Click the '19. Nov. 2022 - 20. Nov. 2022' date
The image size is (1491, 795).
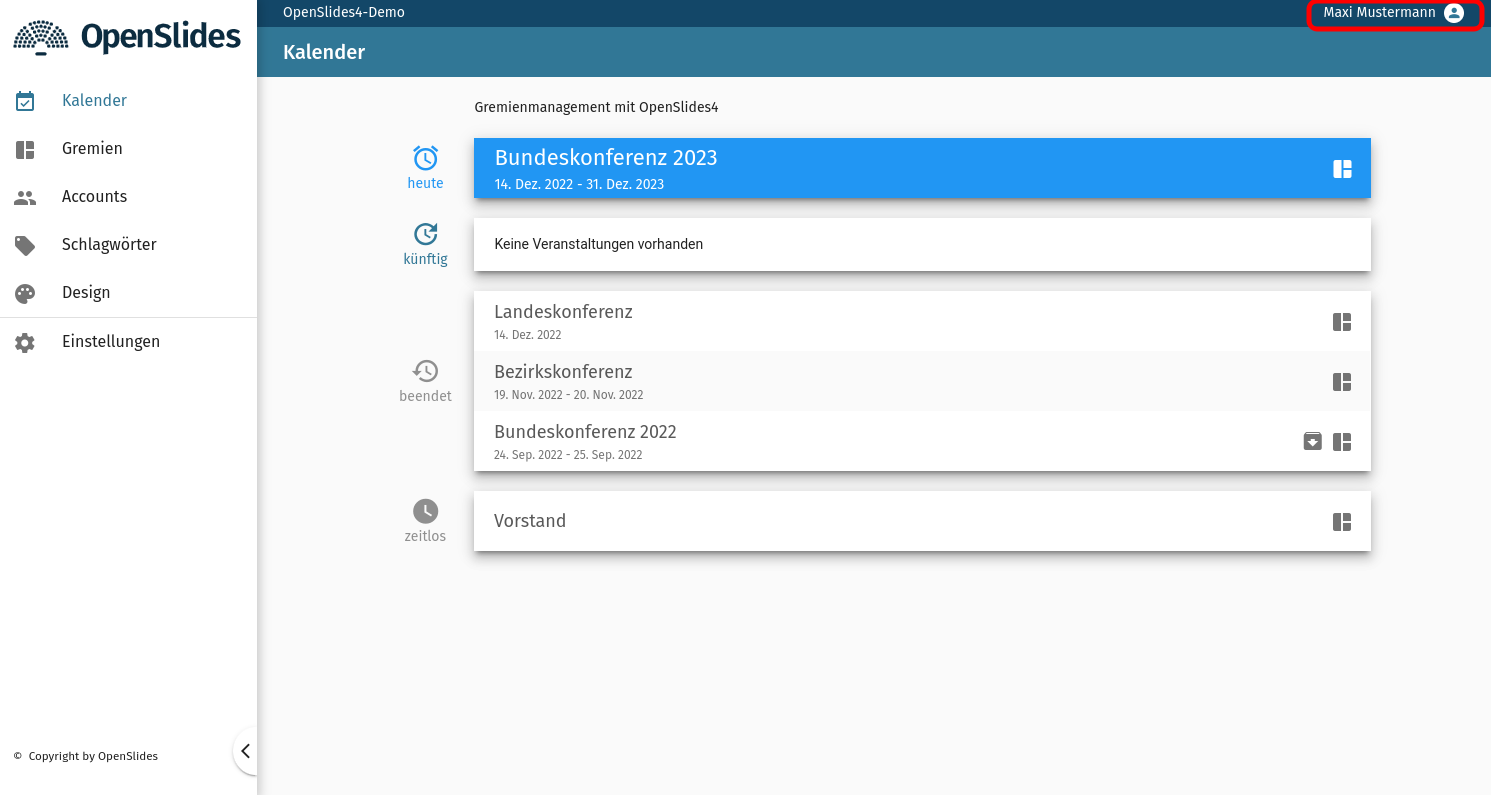click(x=569, y=395)
